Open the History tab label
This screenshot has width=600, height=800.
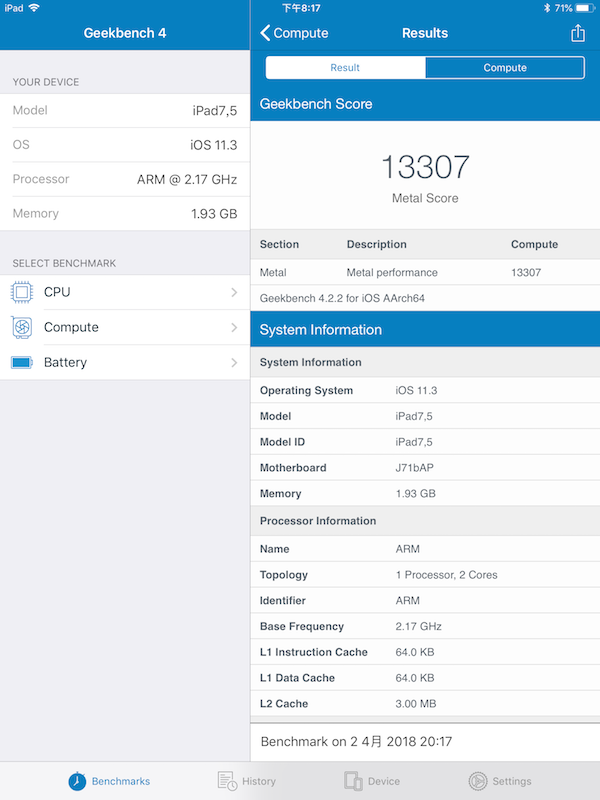[x=258, y=781]
